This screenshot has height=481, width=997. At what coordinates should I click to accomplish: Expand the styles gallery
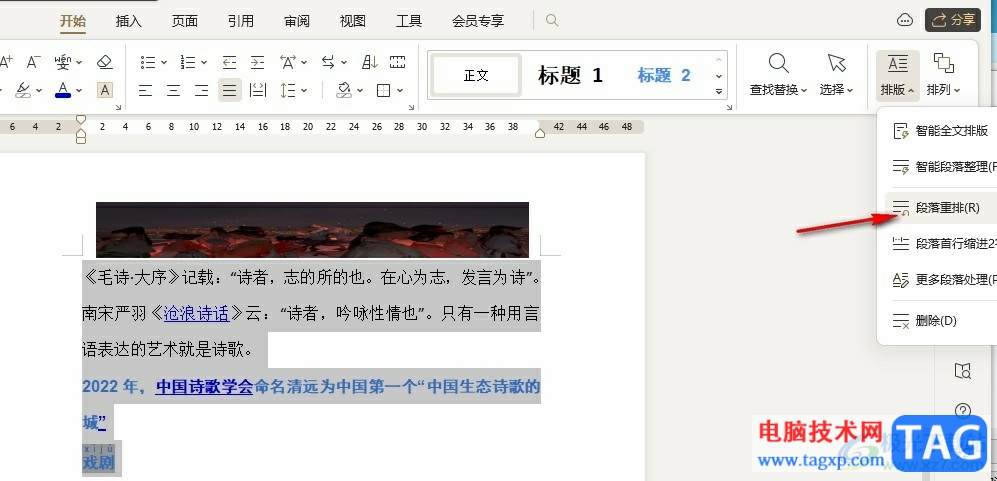(719, 92)
